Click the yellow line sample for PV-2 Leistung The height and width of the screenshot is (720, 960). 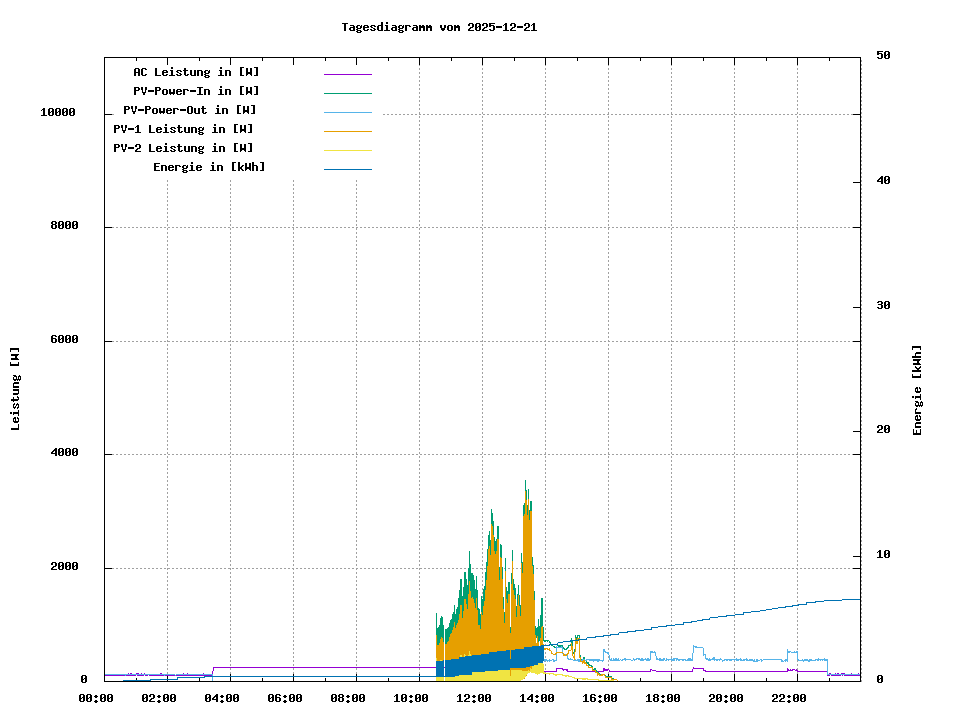pyautogui.click(x=347, y=150)
